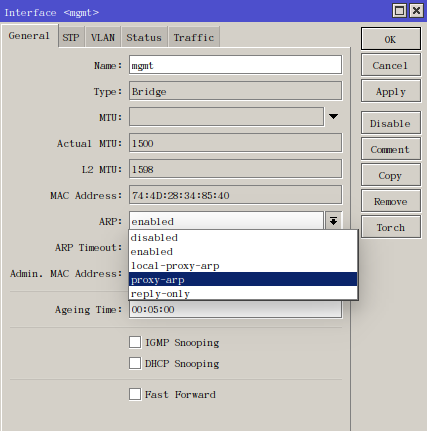
Task: Copy the mgmt interface
Action: click(x=391, y=175)
